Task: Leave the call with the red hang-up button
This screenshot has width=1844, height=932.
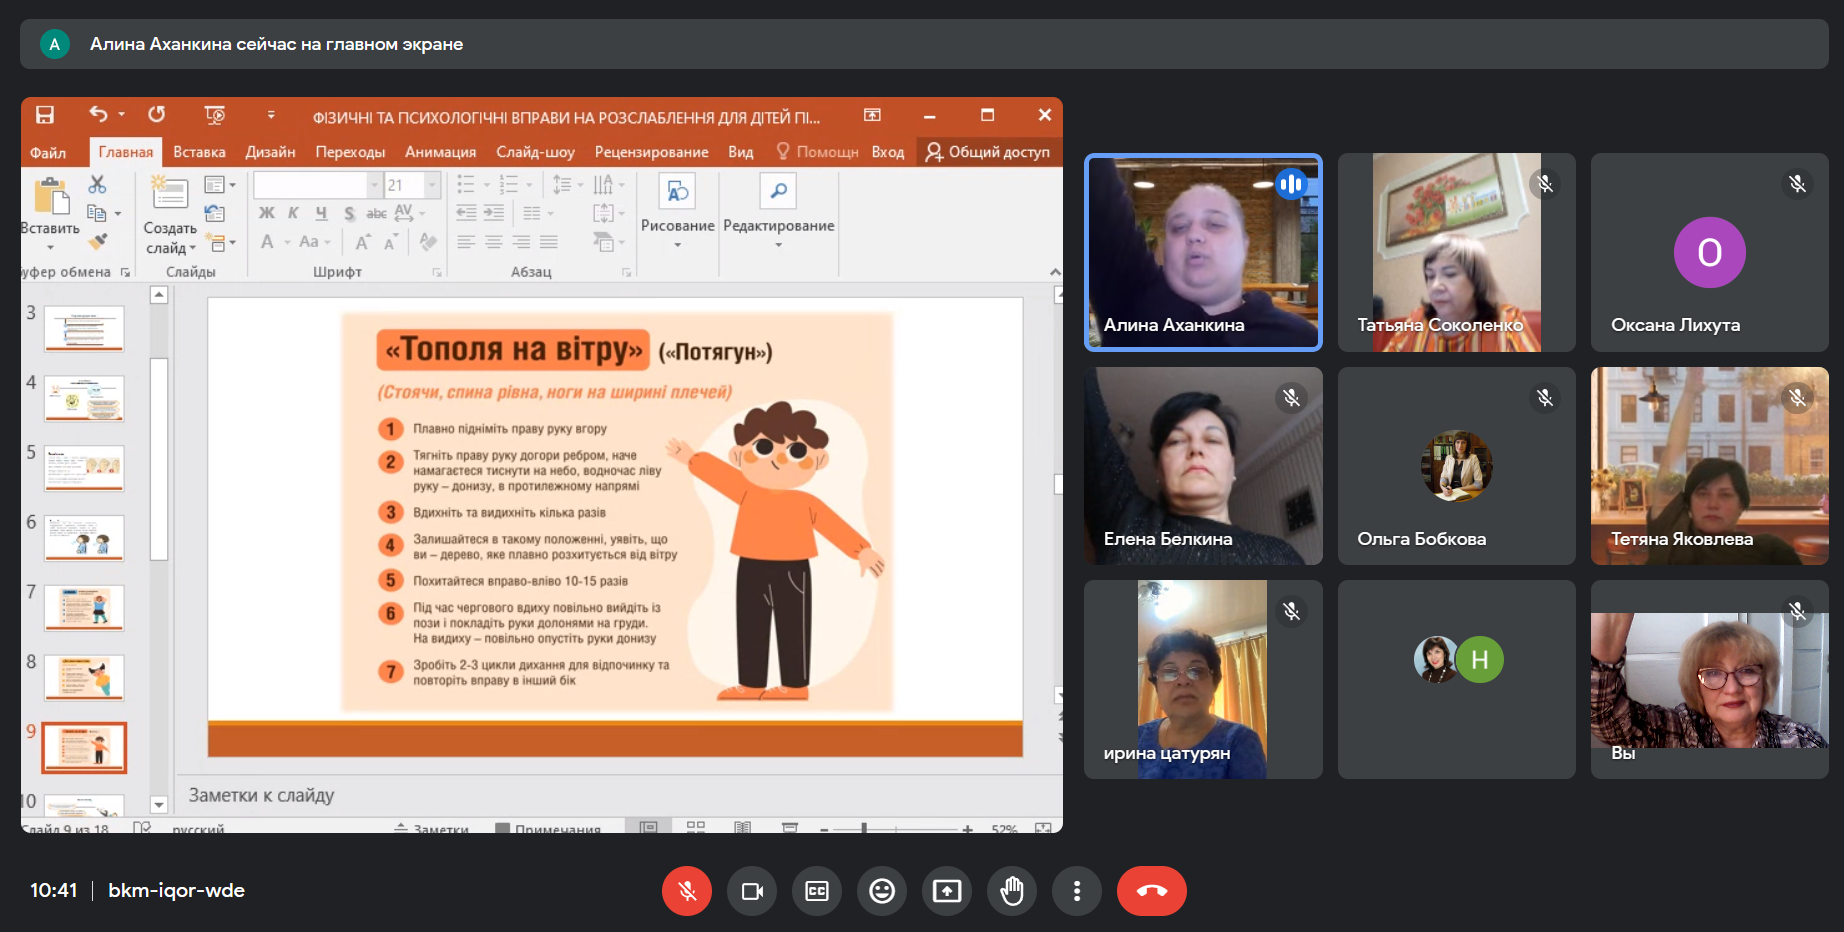Action: (x=1151, y=891)
